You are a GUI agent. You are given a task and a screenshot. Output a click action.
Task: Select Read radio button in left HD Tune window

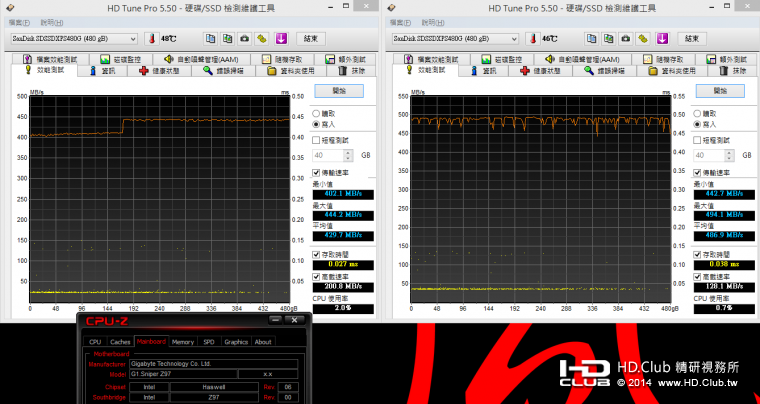click(316, 113)
